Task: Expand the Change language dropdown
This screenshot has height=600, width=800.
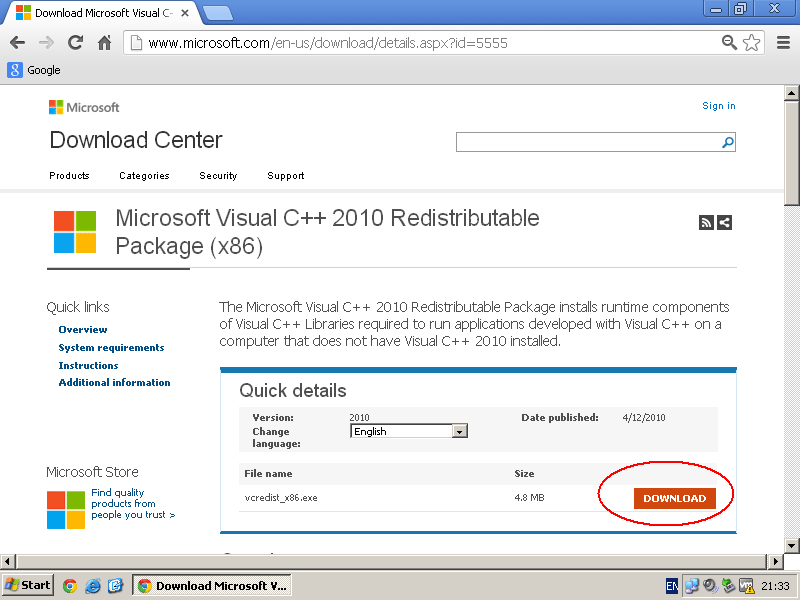Action: click(x=409, y=431)
